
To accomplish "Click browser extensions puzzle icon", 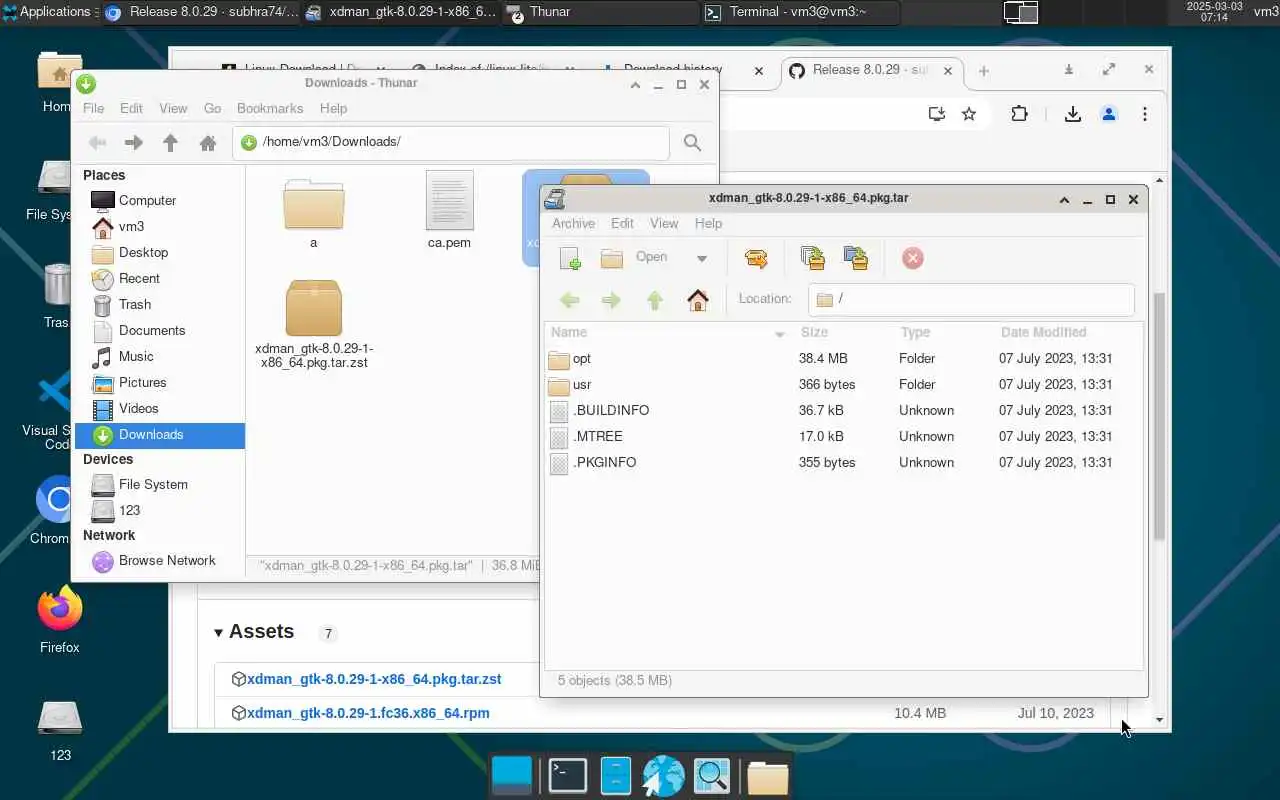I will point(1019,114).
